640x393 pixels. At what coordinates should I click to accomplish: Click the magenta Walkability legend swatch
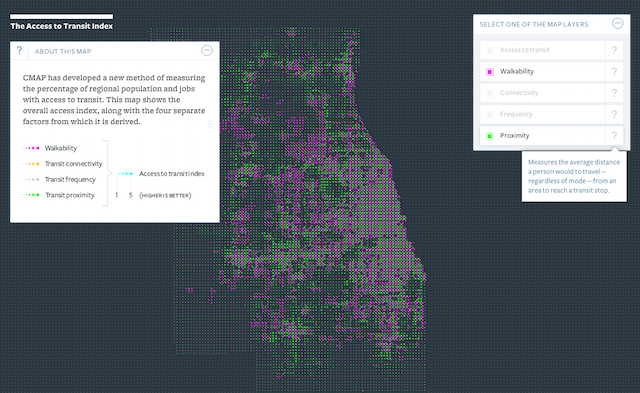(31, 148)
